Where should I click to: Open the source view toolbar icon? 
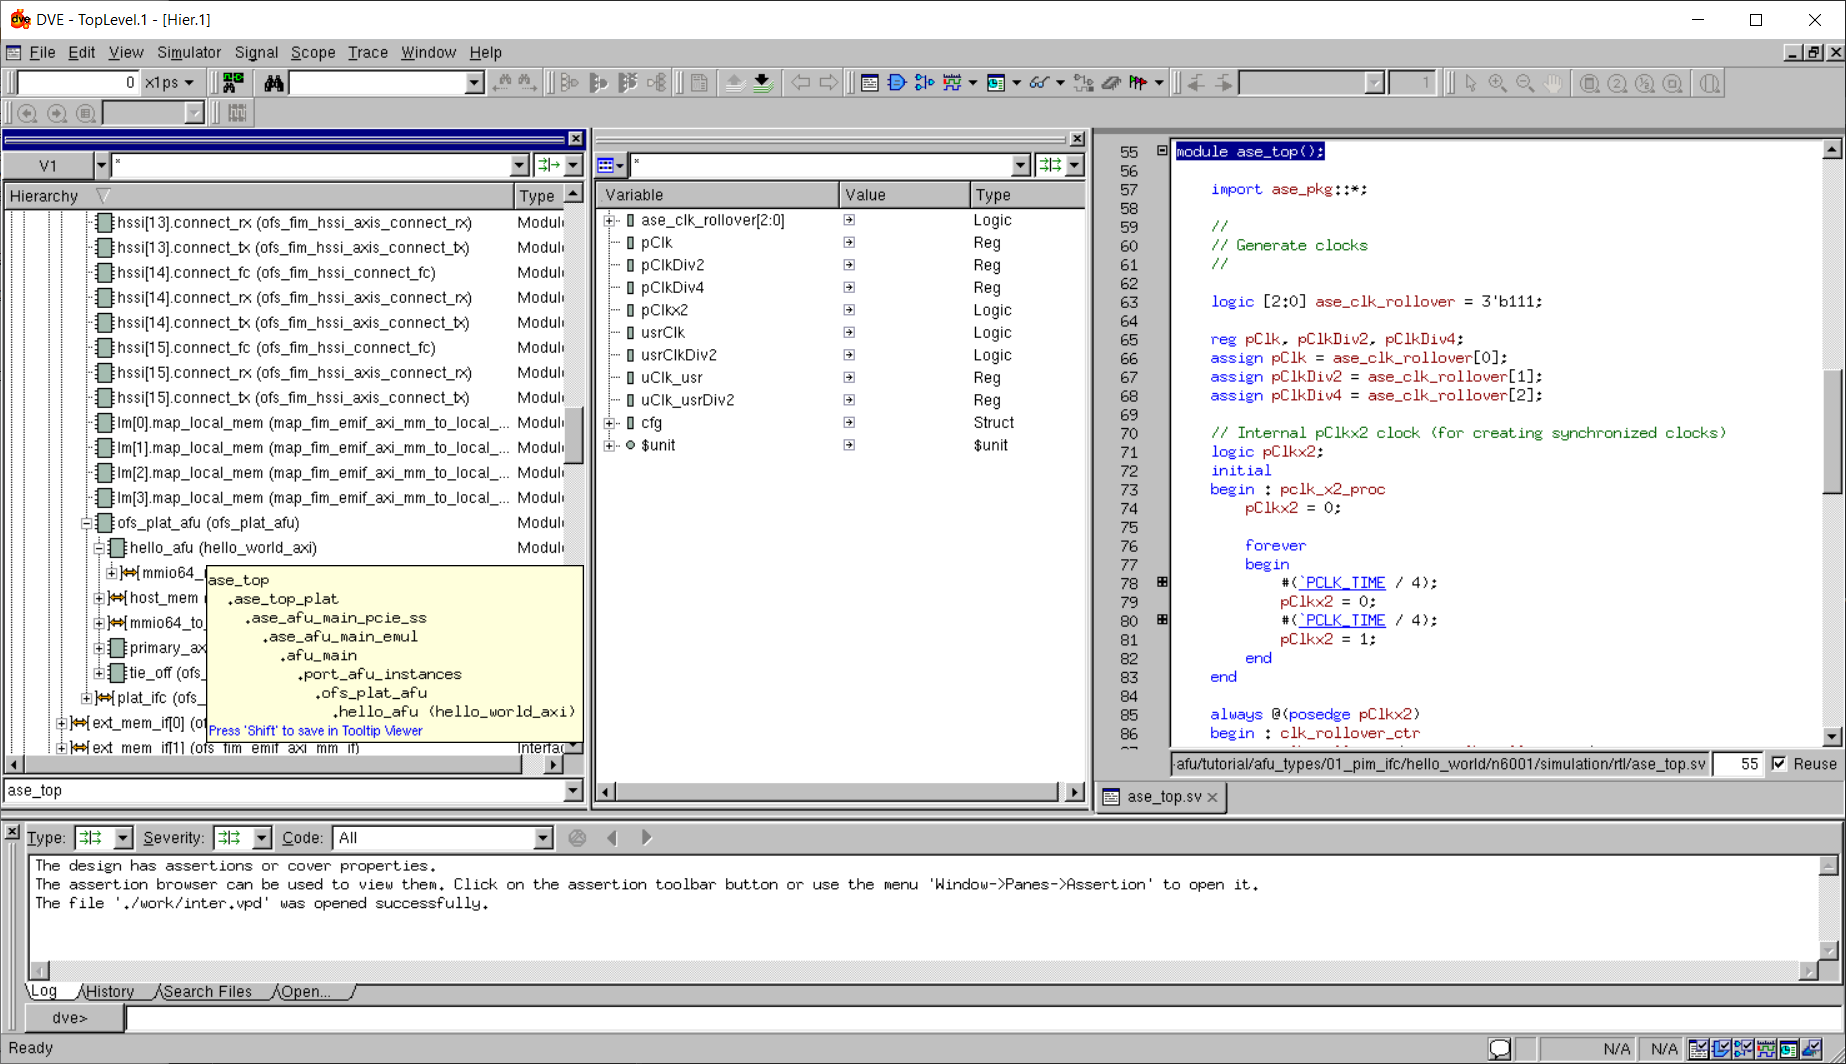pos(870,83)
